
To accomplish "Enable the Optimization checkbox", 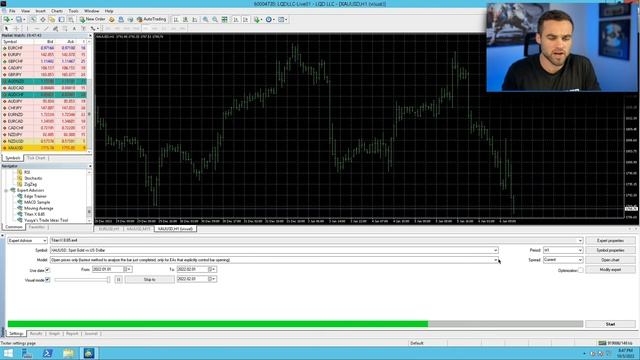I will (x=580, y=270).
